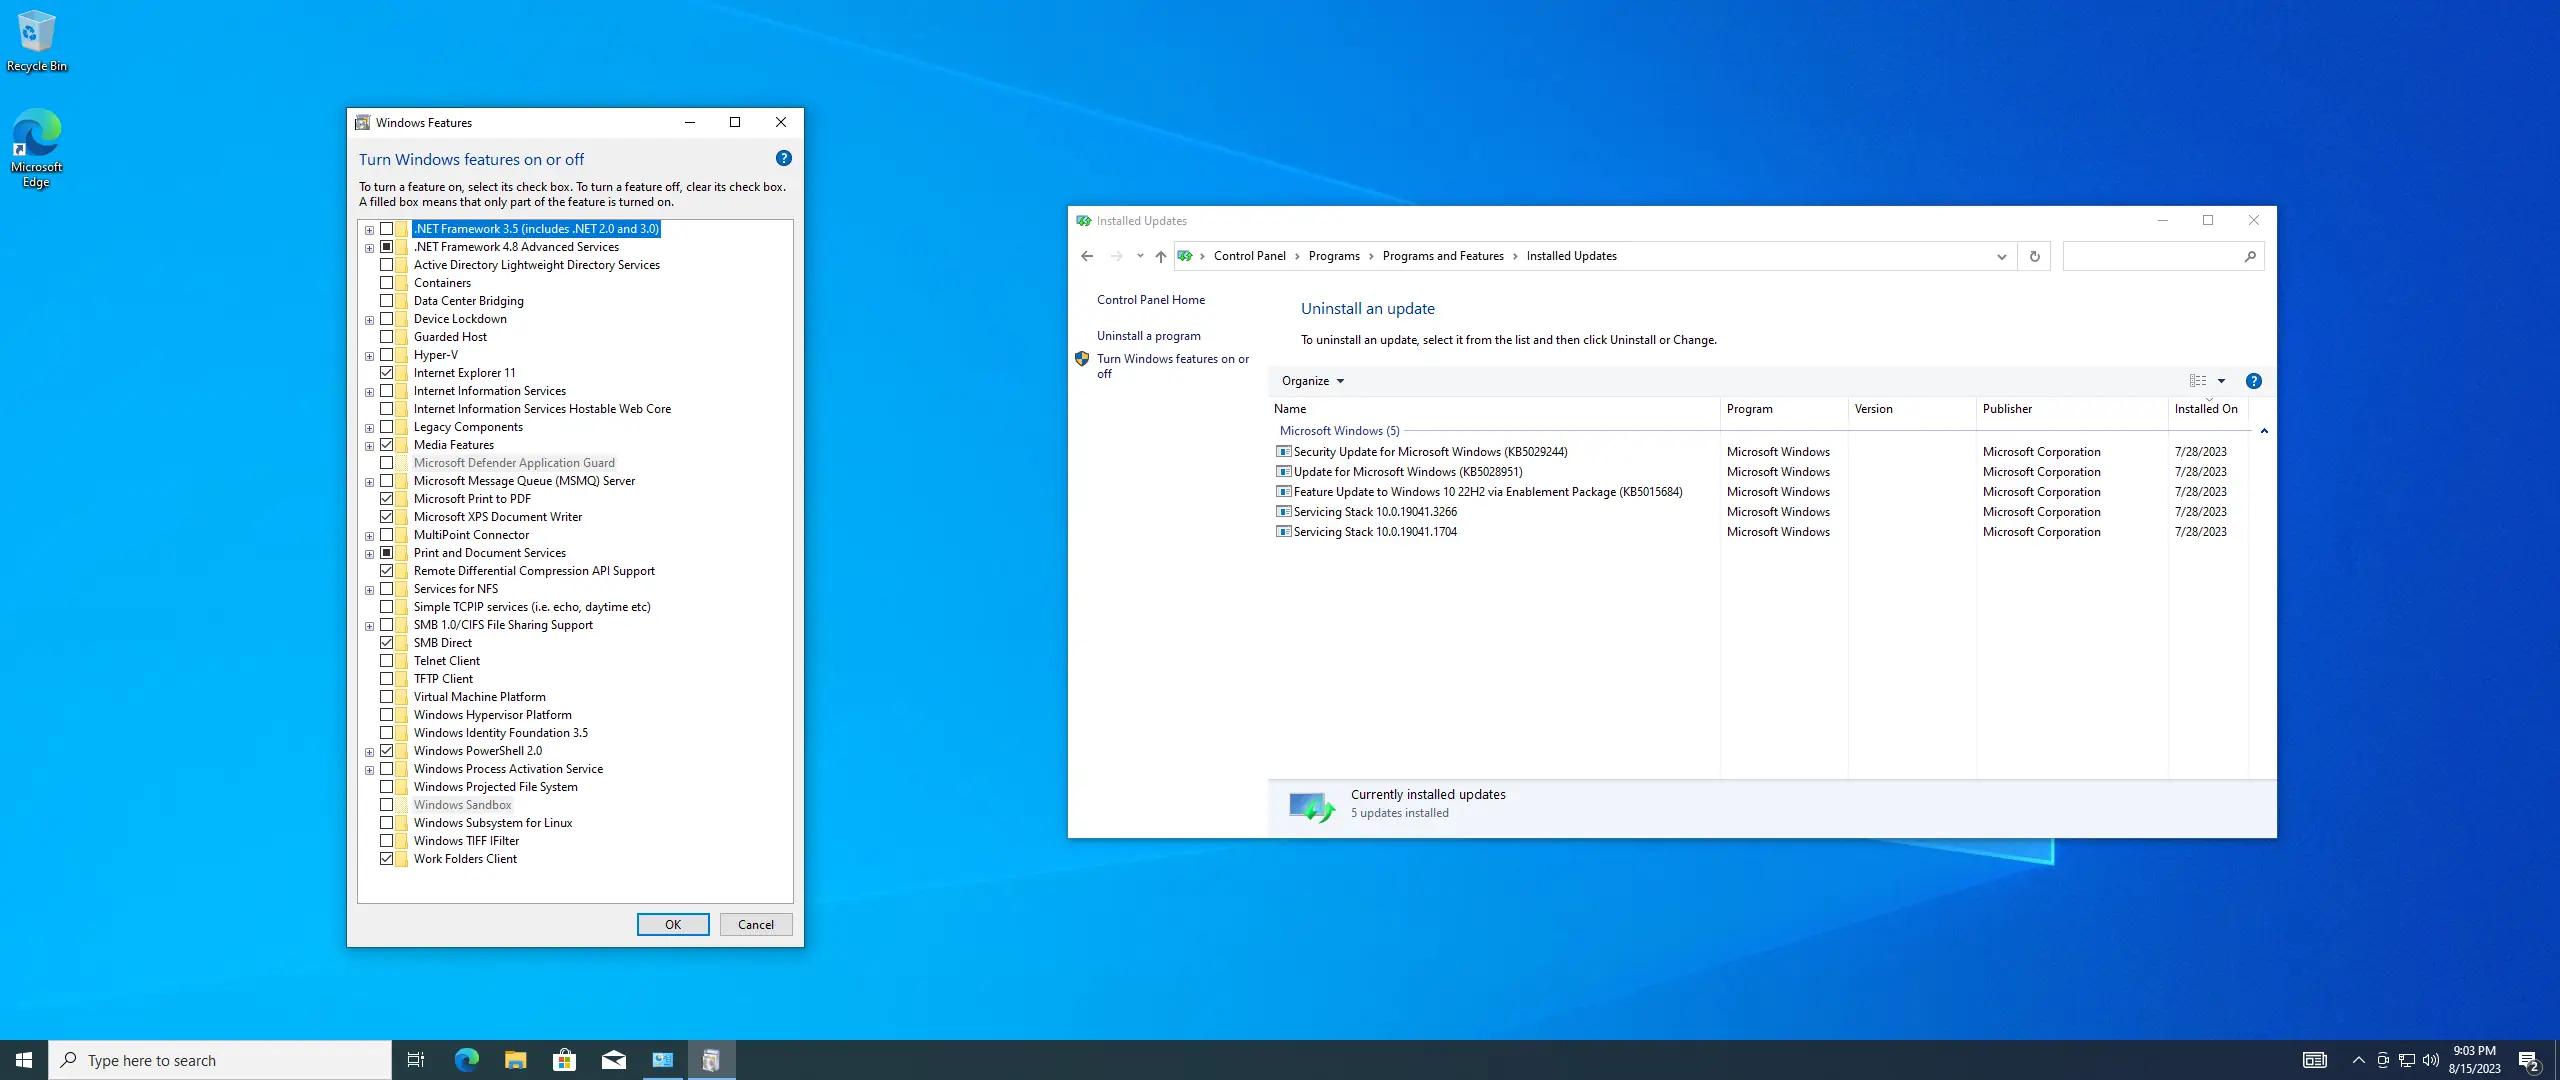Click the Installed Updates search field
This screenshot has width=2560, height=1080.
2150,256
